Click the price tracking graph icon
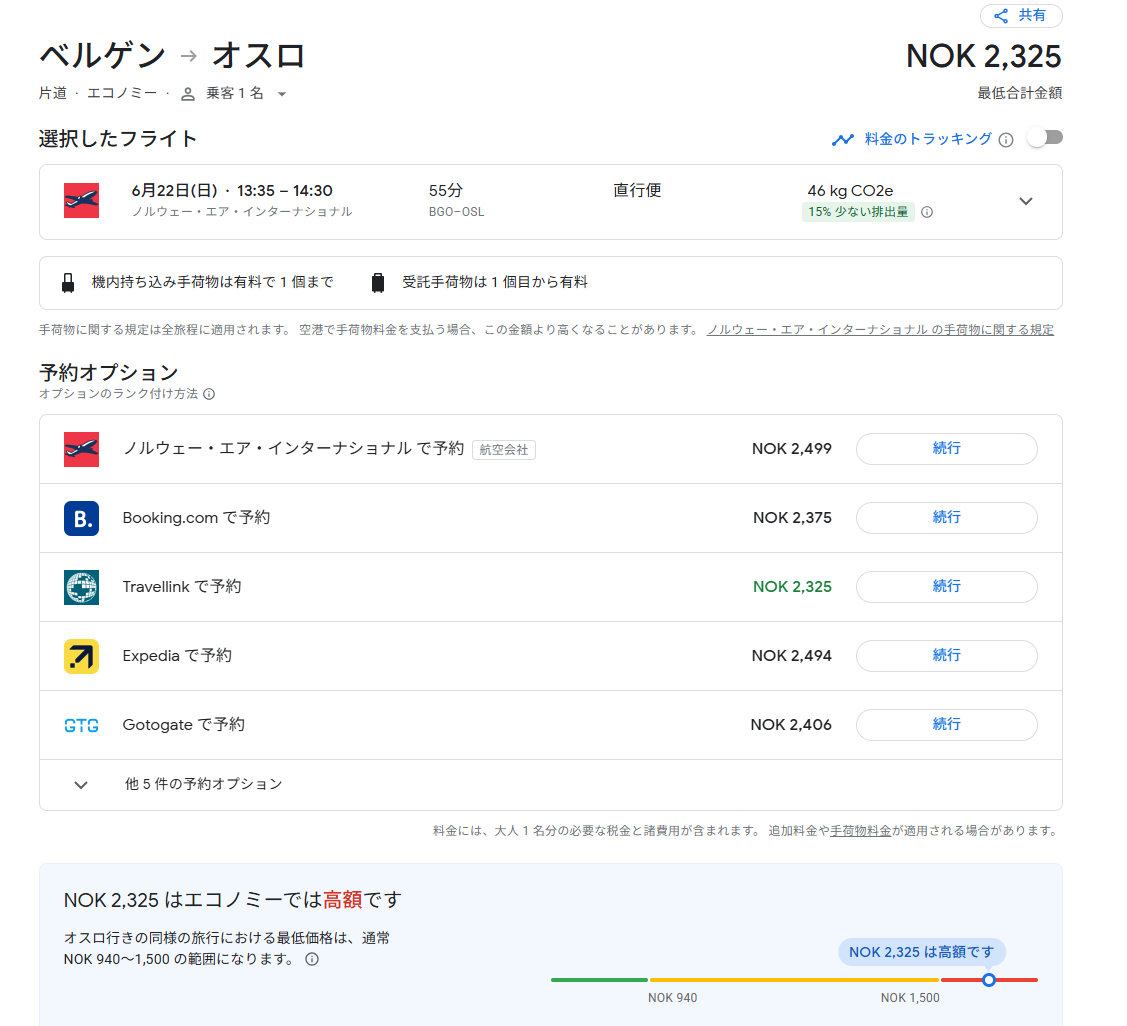Viewport: 1127px width, 1026px height. pyautogui.click(x=843, y=140)
